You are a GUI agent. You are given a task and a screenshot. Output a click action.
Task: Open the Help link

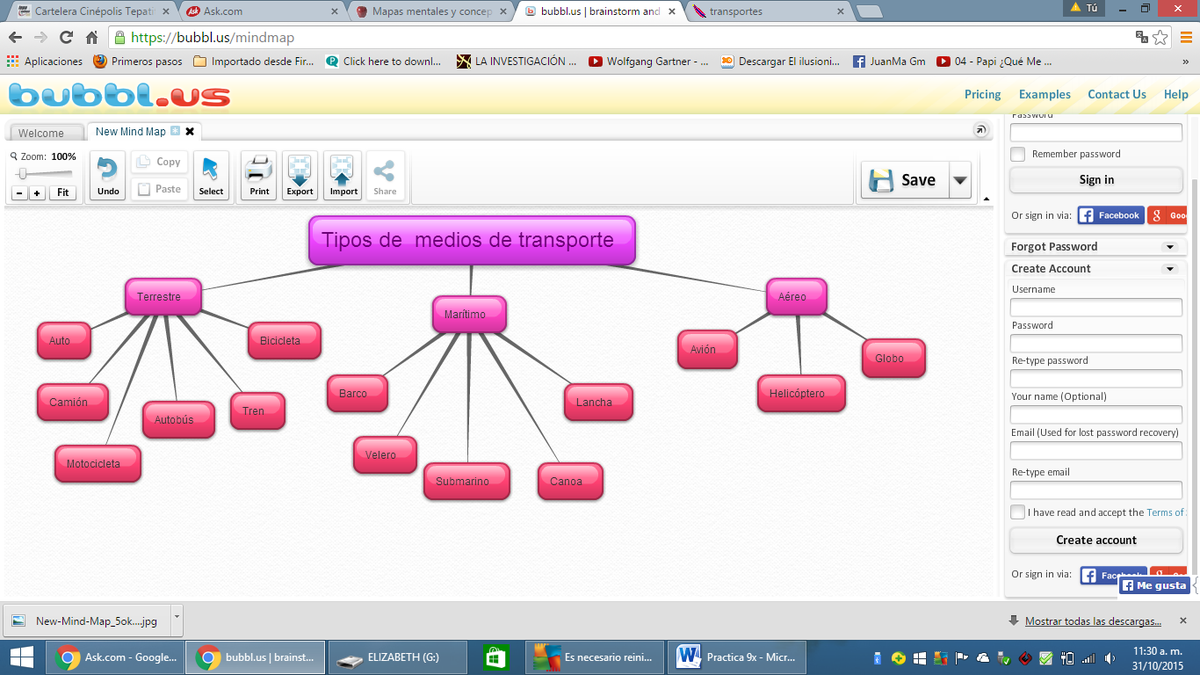[1176, 94]
